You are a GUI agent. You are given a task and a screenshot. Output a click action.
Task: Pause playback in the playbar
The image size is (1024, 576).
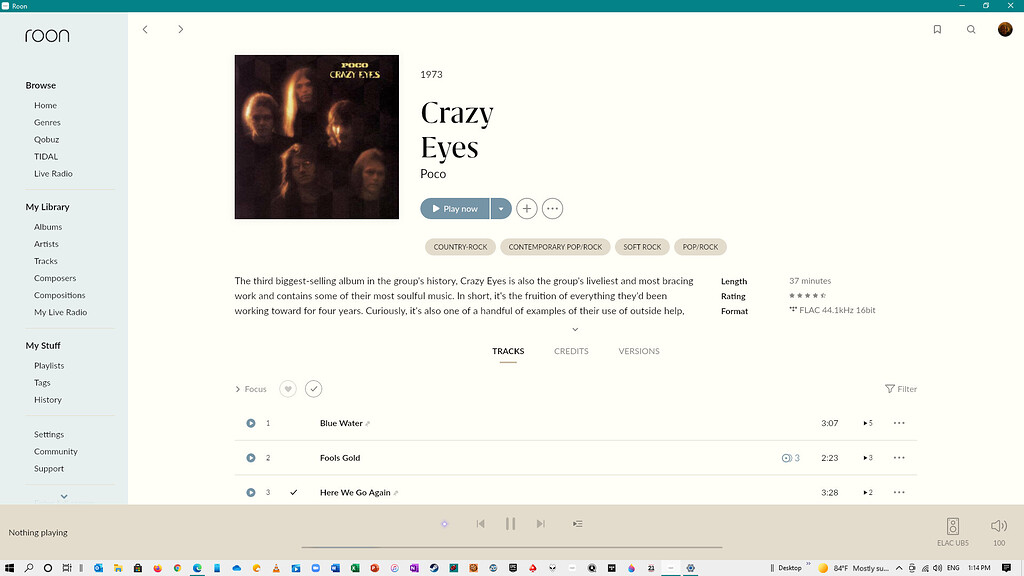click(x=511, y=524)
